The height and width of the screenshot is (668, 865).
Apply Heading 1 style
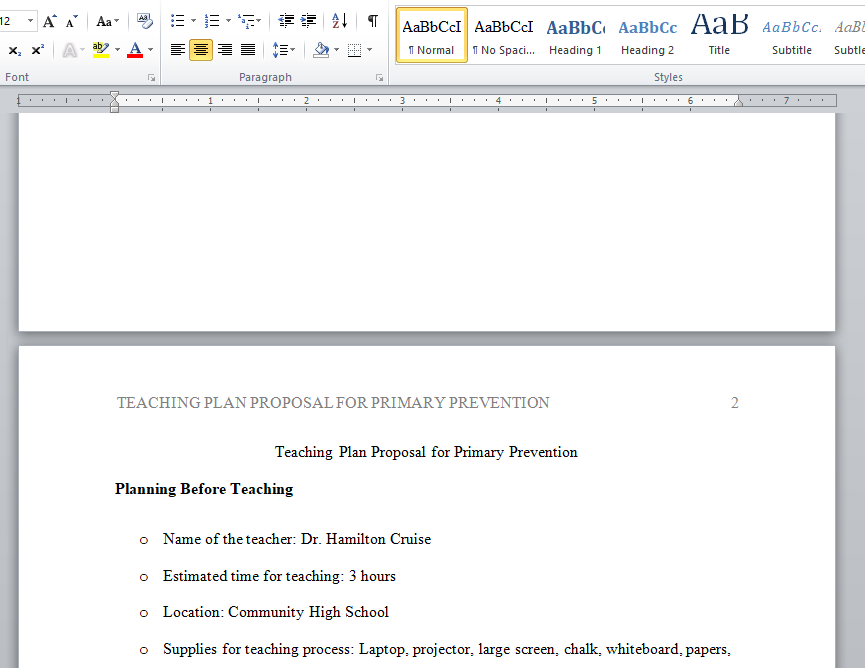tap(575, 35)
